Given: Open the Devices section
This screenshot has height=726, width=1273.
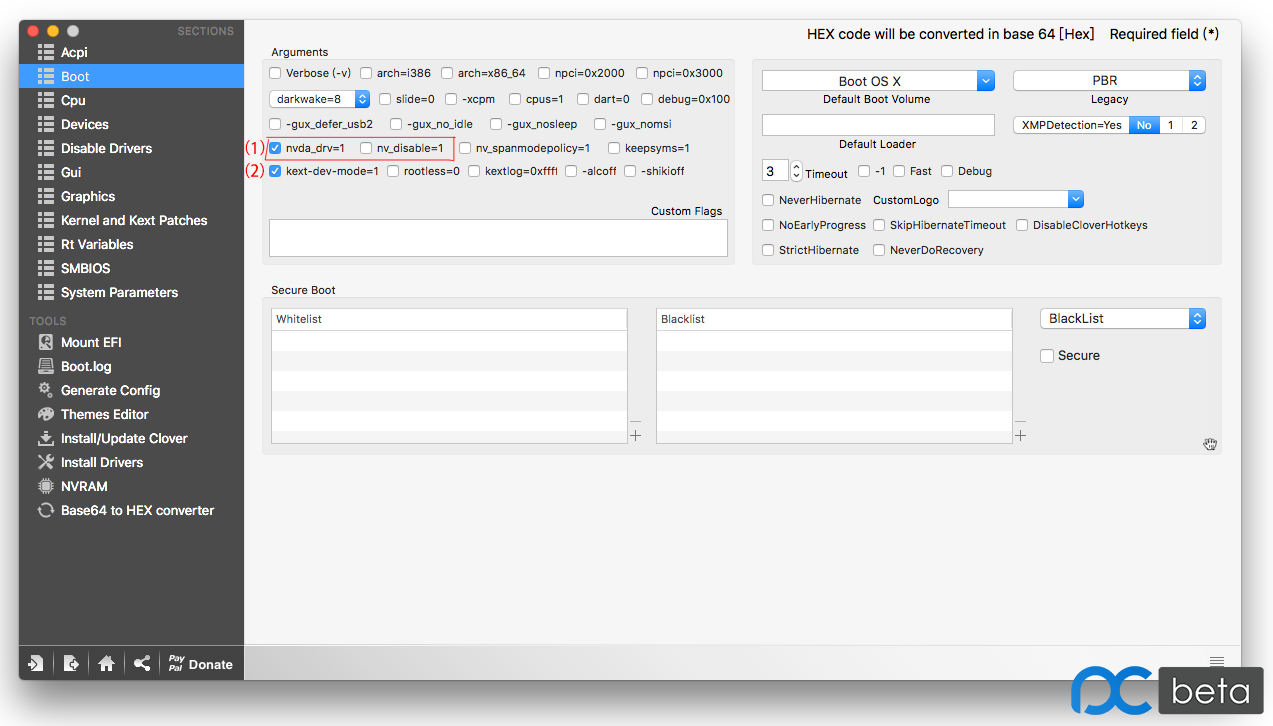Looking at the screenshot, I should 131,124.
